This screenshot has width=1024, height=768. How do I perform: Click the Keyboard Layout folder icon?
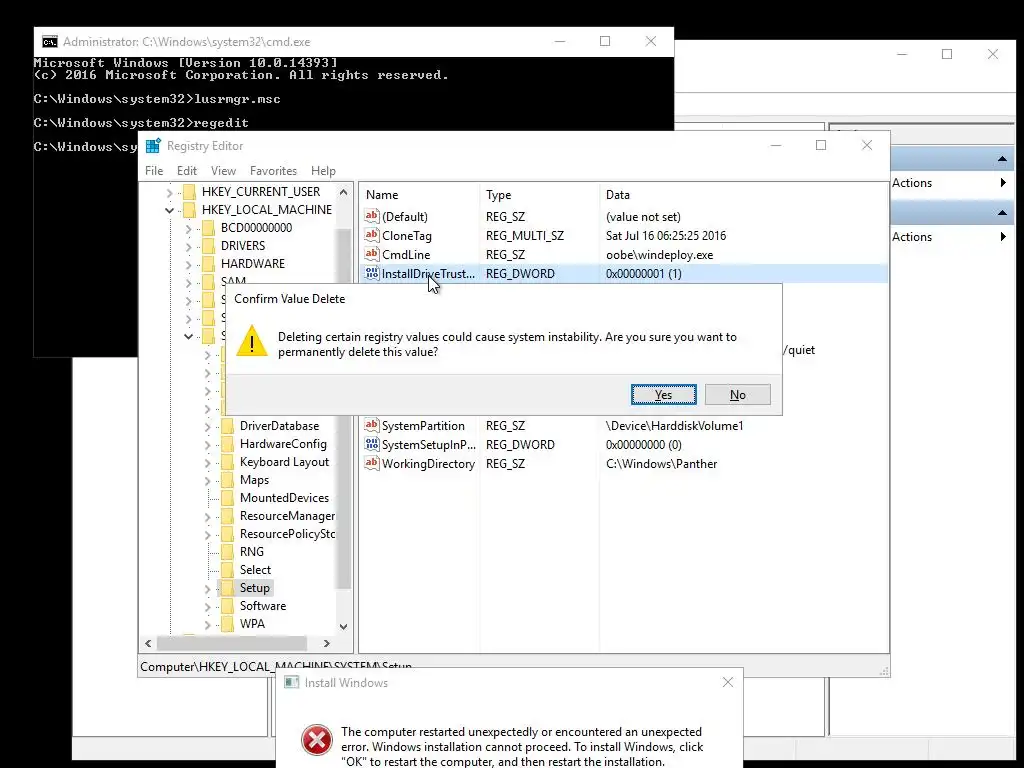point(227,462)
